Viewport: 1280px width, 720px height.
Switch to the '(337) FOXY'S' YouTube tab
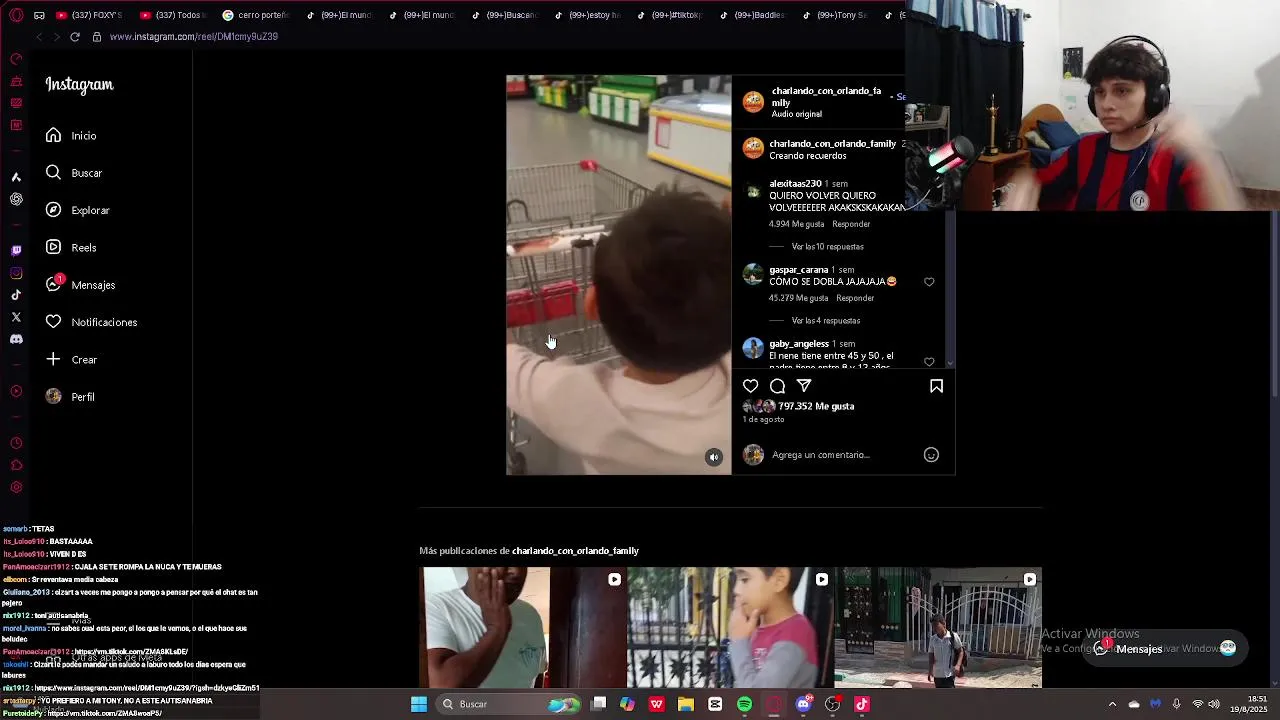tap(89, 15)
